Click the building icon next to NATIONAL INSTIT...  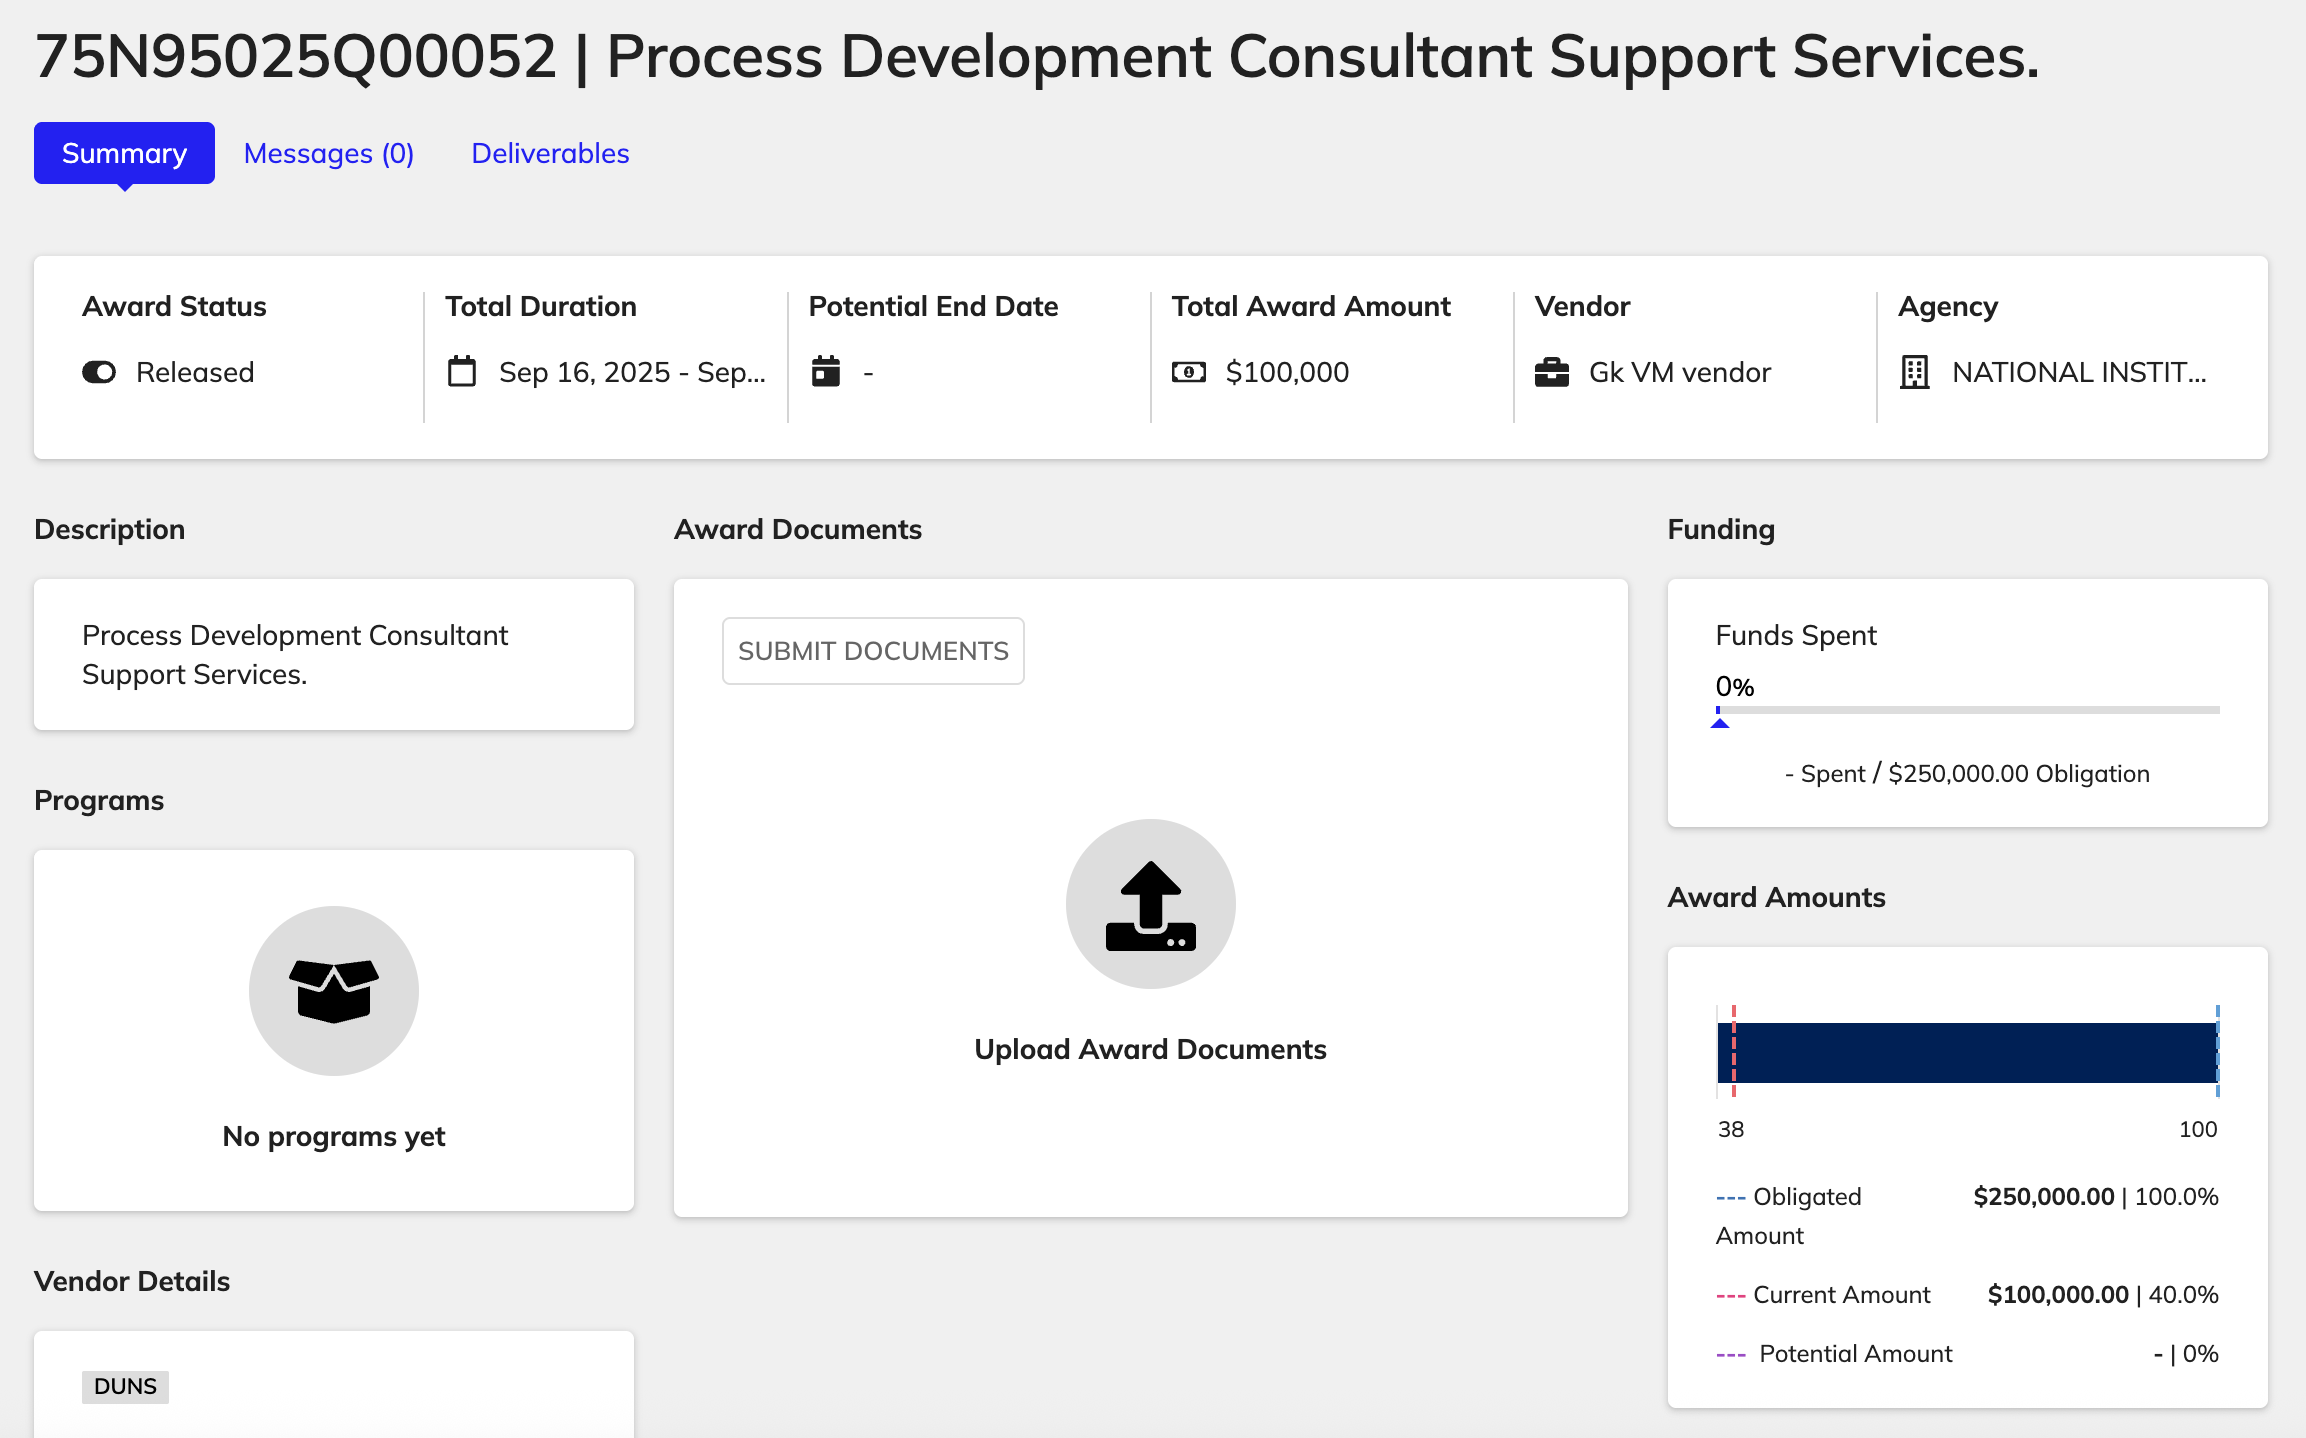[x=1914, y=372]
